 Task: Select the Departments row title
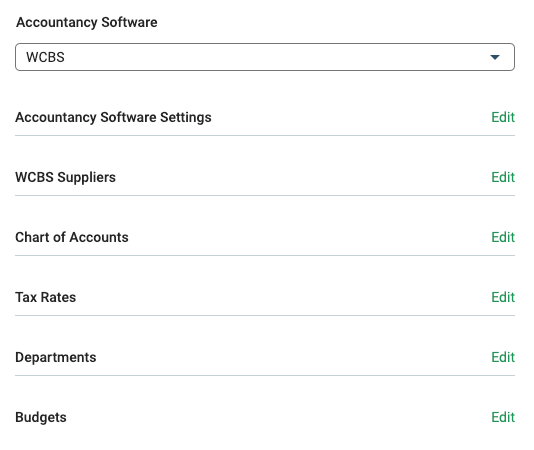click(56, 357)
